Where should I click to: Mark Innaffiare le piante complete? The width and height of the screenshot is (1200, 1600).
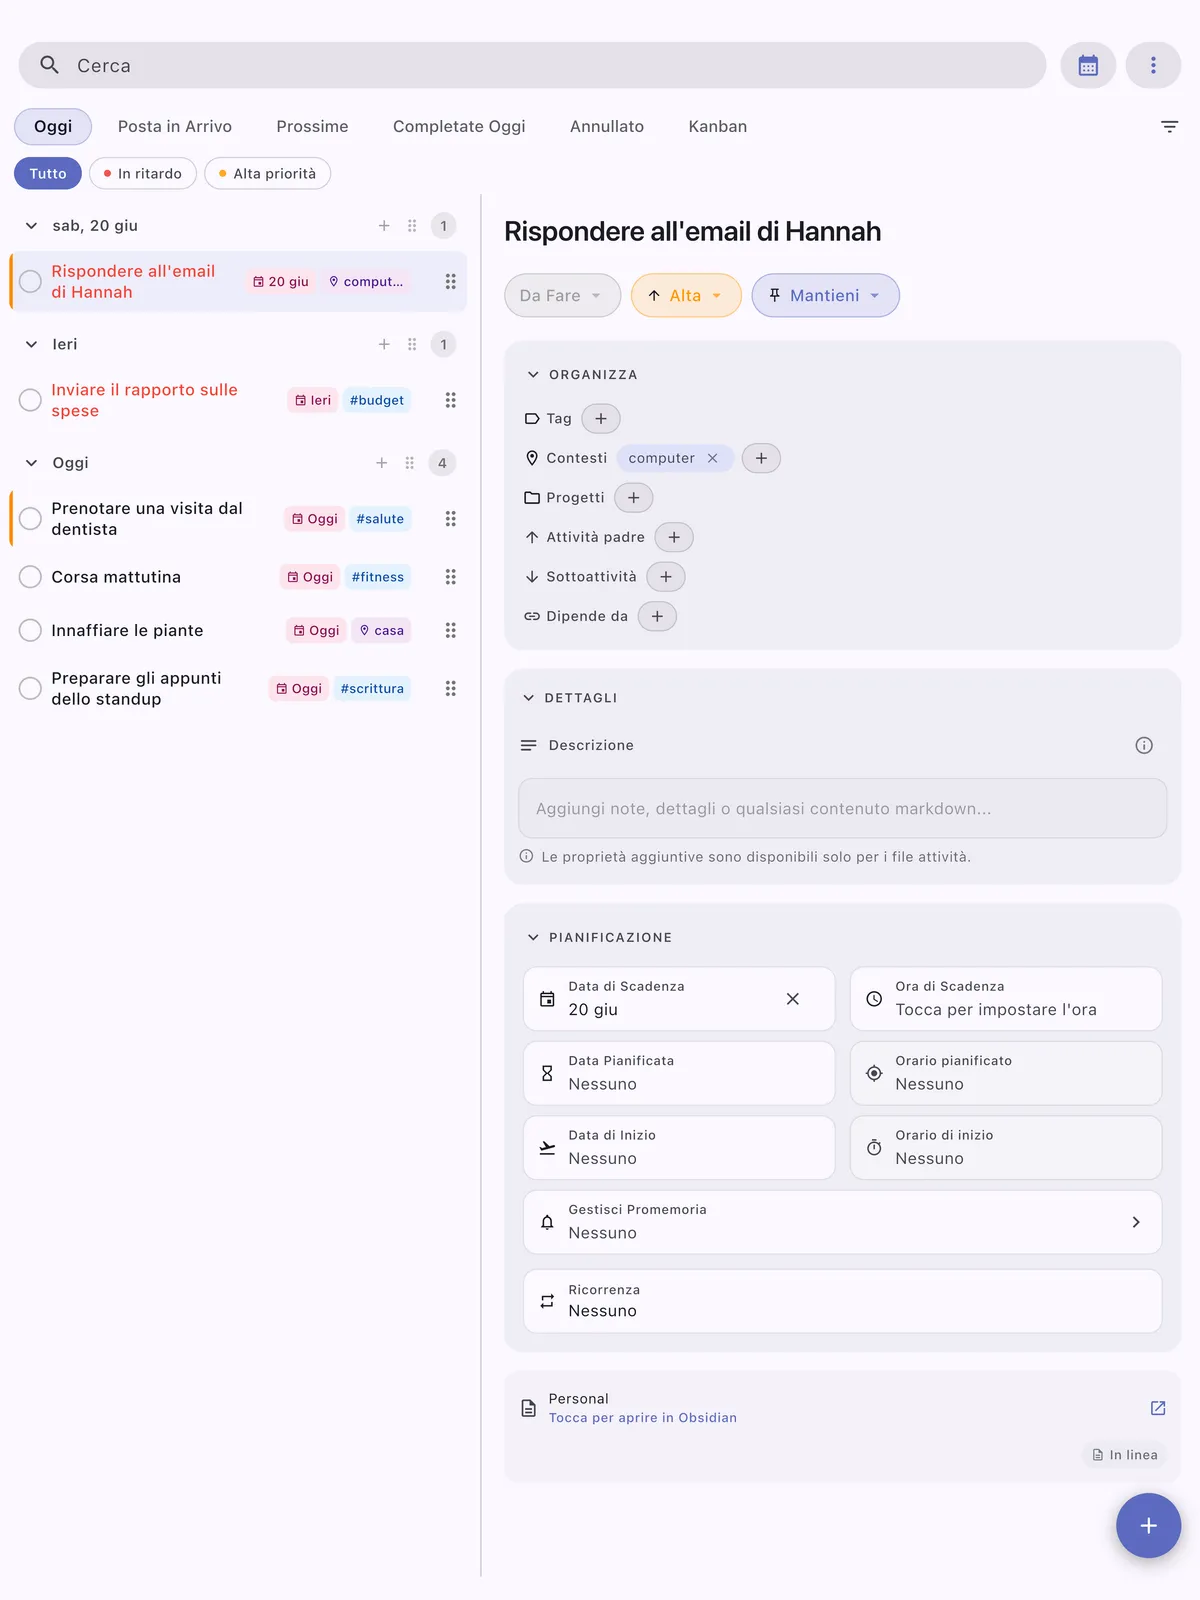click(x=31, y=630)
